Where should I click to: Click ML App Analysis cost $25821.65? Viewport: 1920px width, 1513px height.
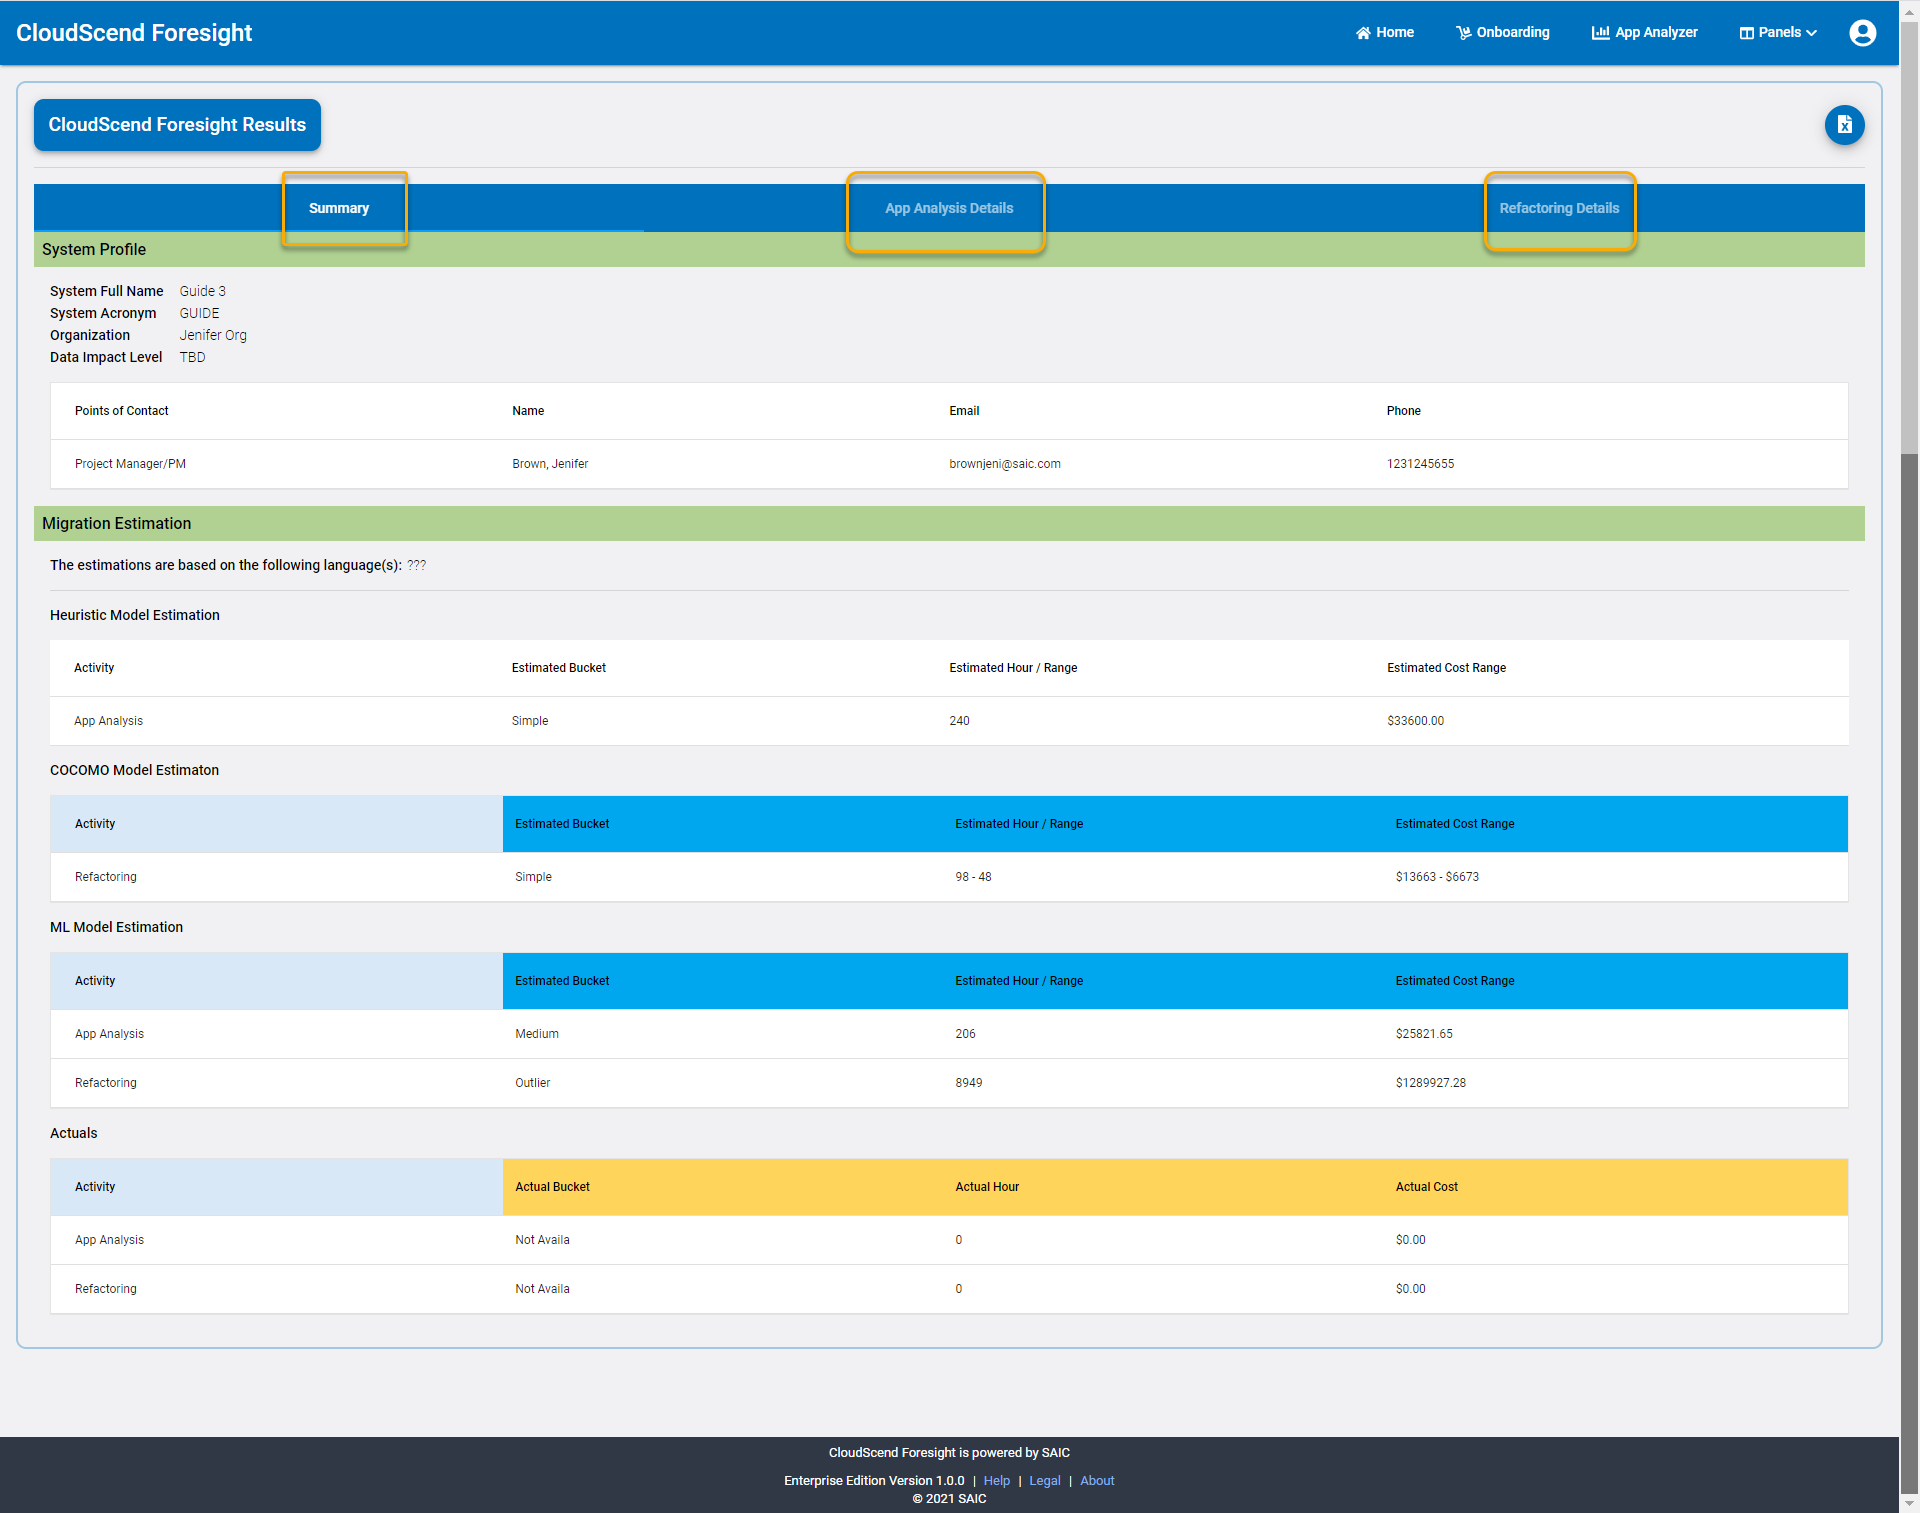pos(1424,1034)
